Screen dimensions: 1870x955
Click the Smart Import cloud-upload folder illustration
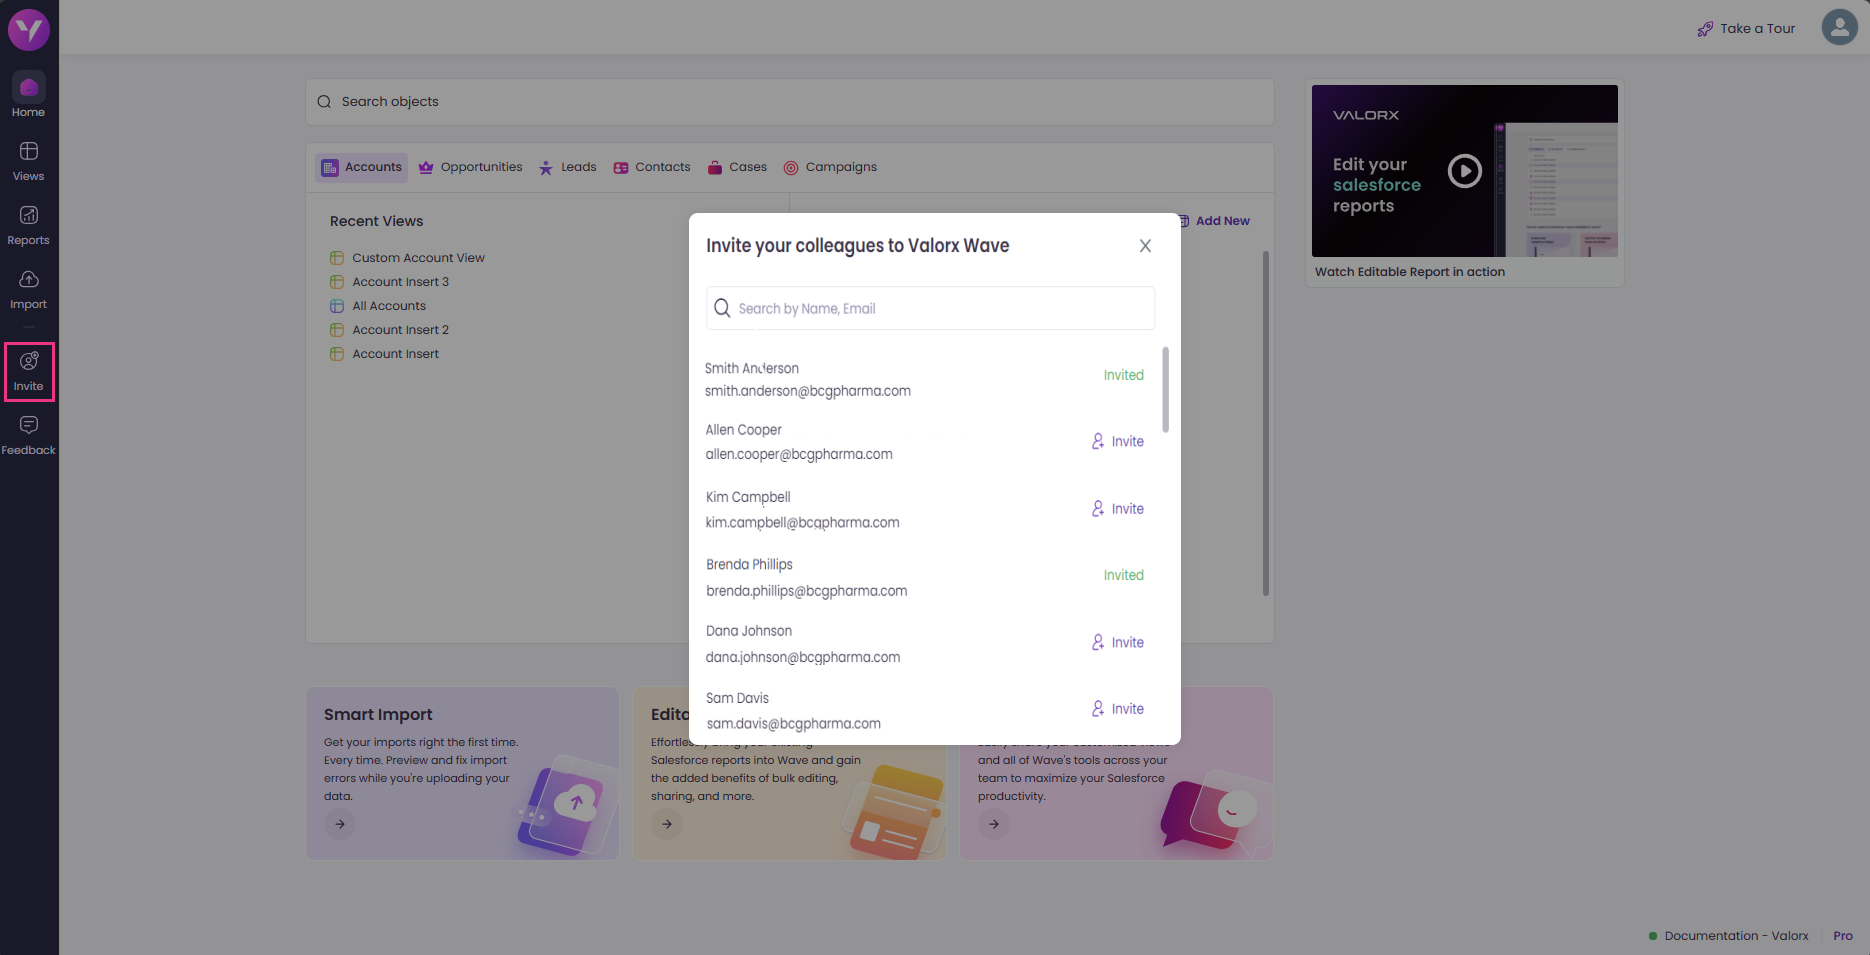pos(567,806)
